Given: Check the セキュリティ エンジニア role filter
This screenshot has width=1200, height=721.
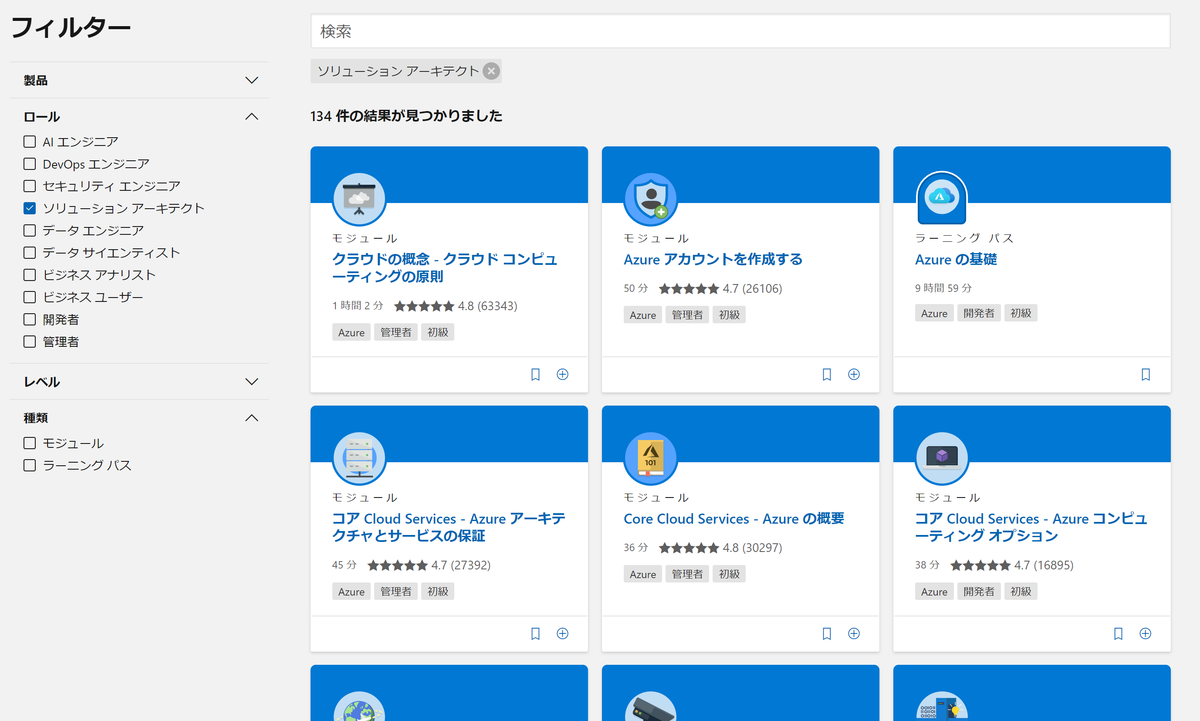Looking at the screenshot, I should click(30, 186).
